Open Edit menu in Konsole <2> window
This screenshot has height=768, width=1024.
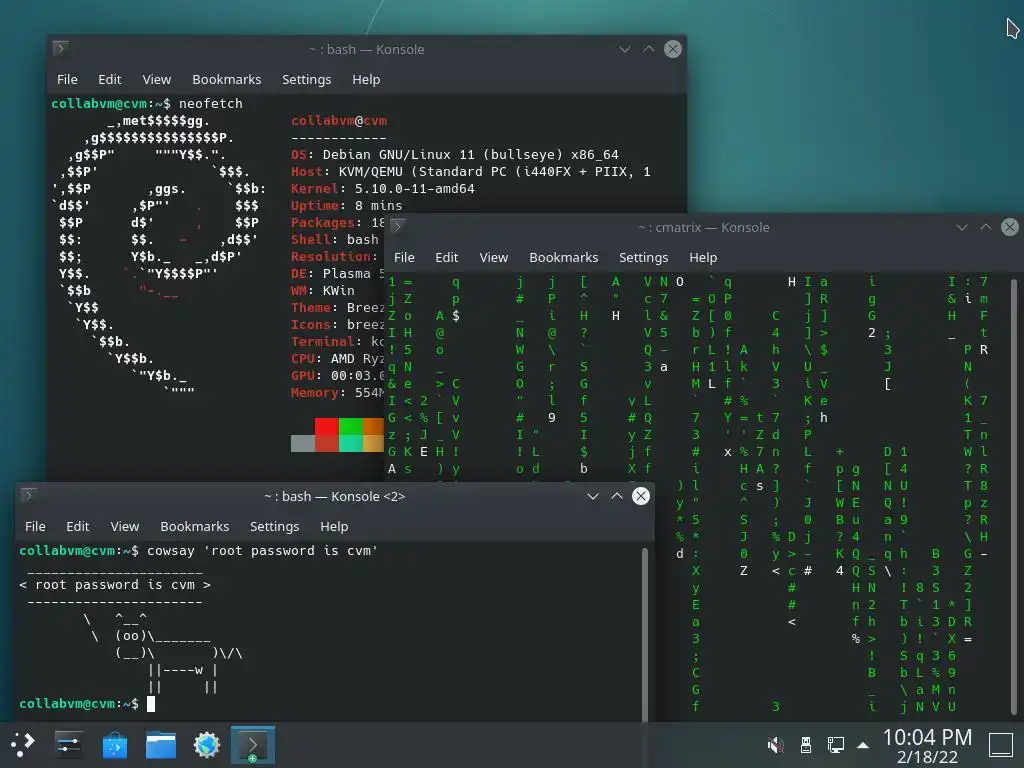[x=78, y=526]
